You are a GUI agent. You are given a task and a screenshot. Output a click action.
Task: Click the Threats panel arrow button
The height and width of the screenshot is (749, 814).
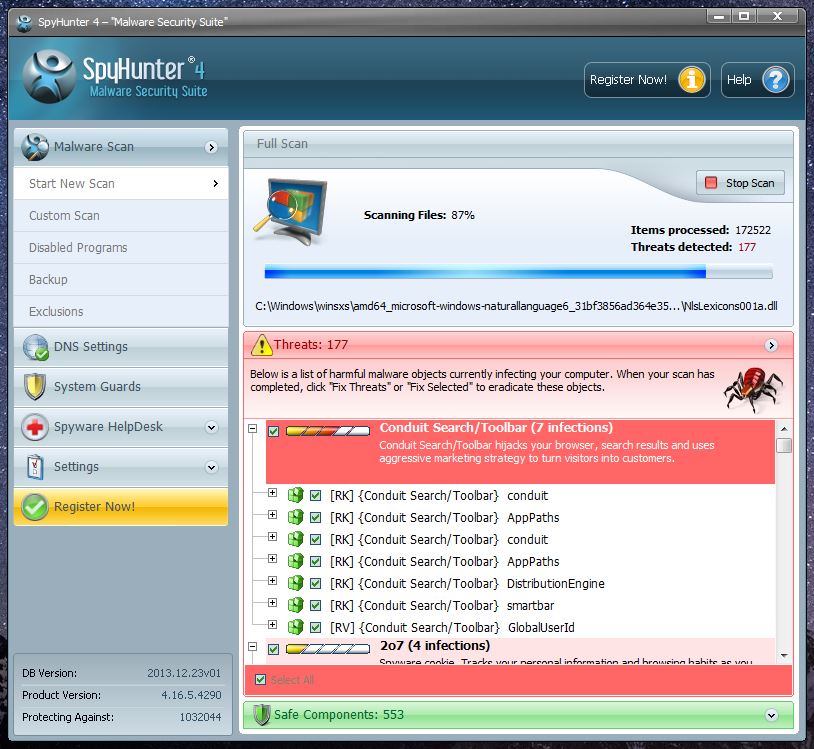[x=771, y=345]
